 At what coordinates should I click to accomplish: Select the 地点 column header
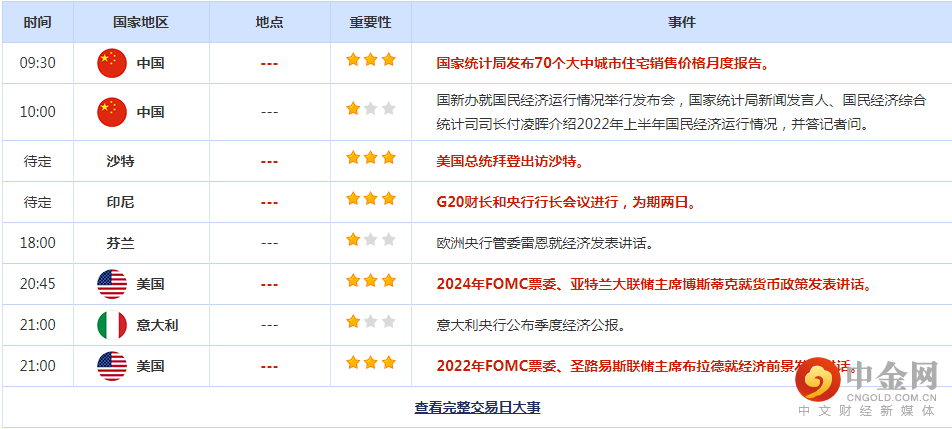coord(270,22)
